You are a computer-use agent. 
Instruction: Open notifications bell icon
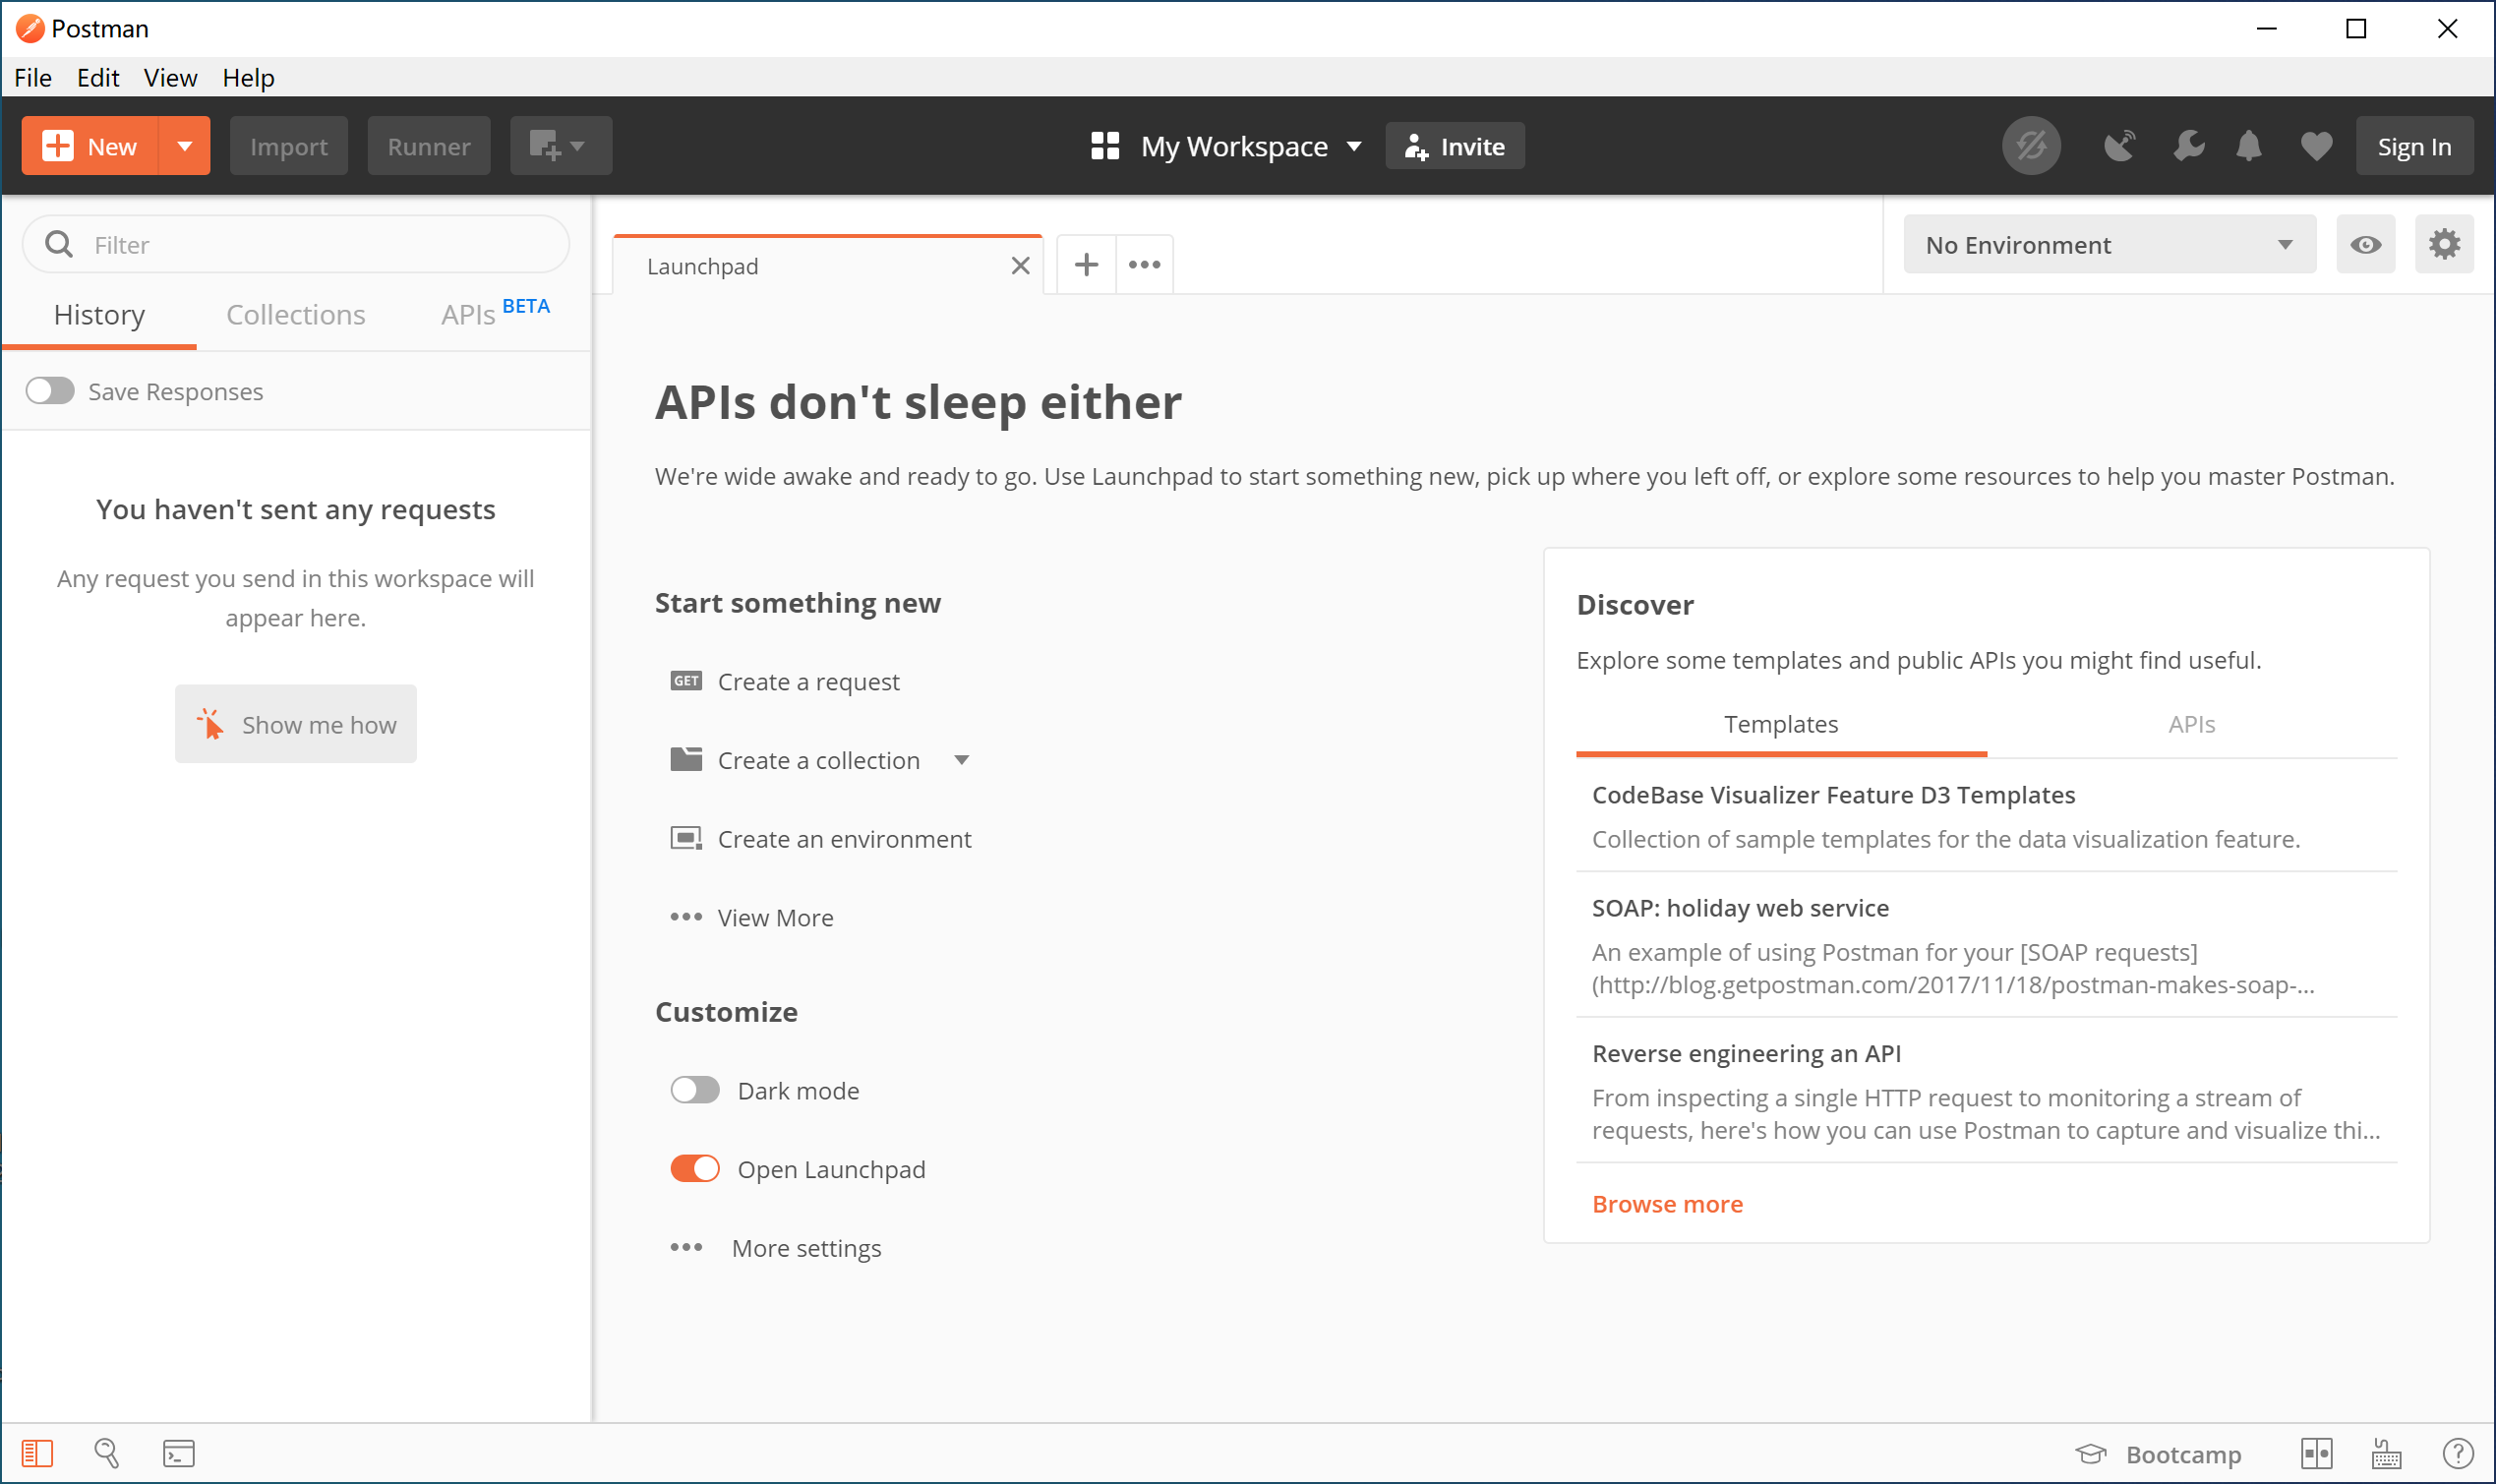tap(2248, 146)
